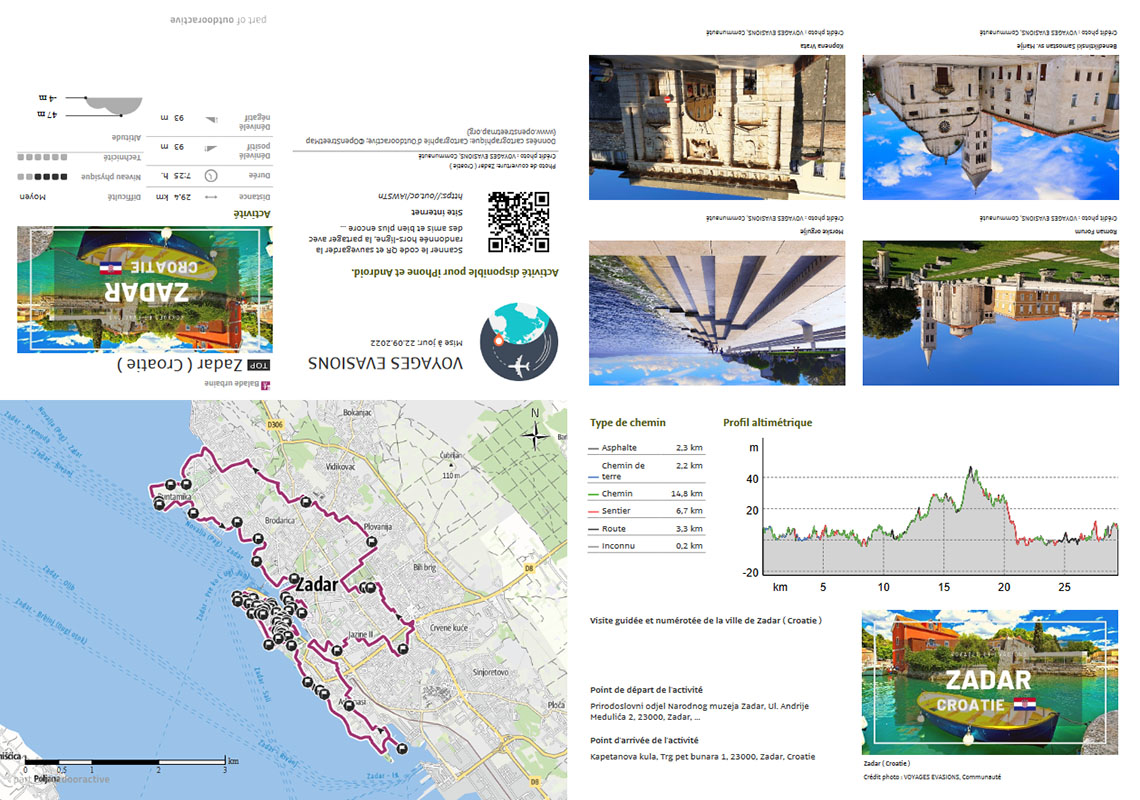
Task: Open the https://out.ac/IAWsTm link
Action: [x=420, y=196]
